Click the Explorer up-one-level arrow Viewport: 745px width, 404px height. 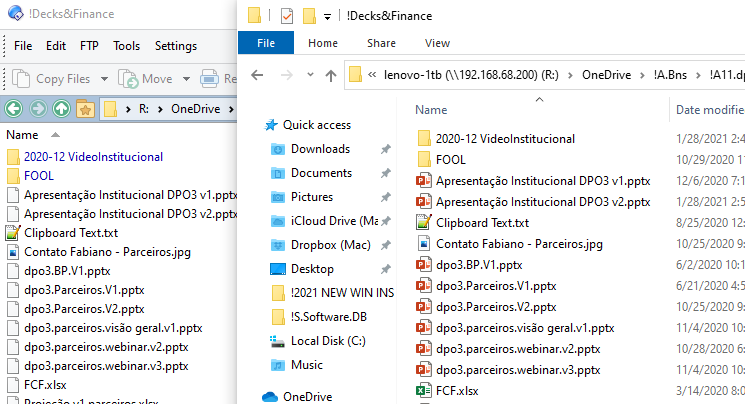(x=329, y=76)
